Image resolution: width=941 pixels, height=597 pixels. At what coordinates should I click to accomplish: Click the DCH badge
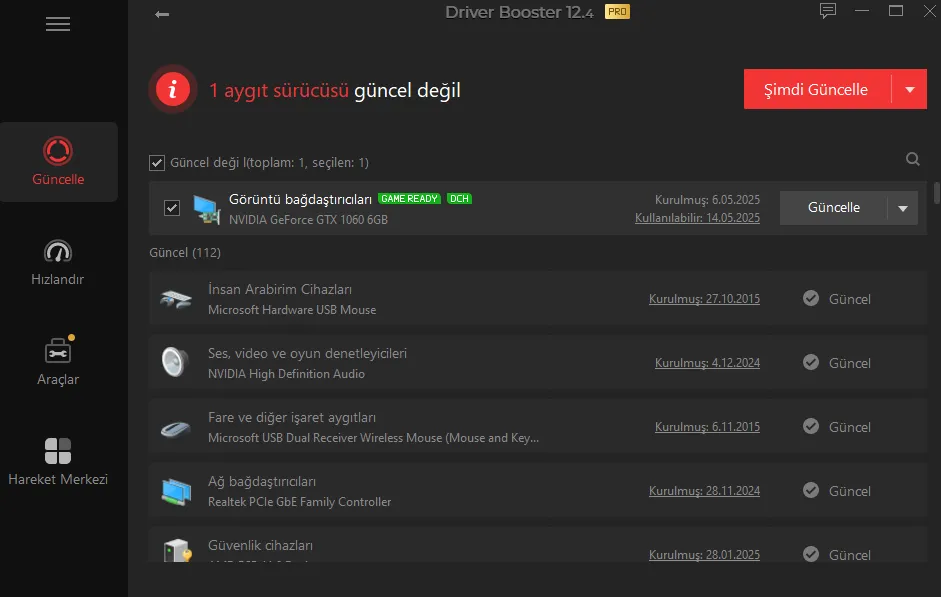click(459, 199)
